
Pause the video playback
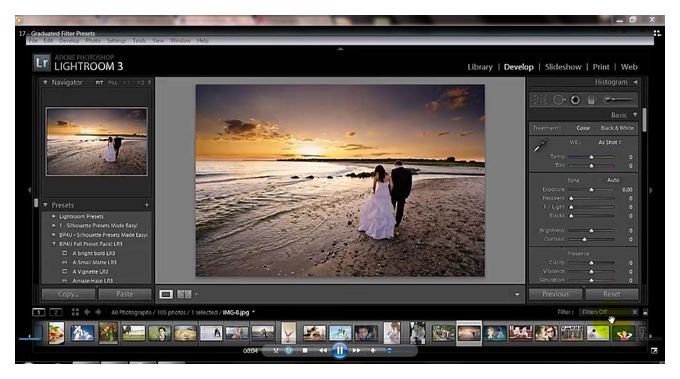pos(340,350)
